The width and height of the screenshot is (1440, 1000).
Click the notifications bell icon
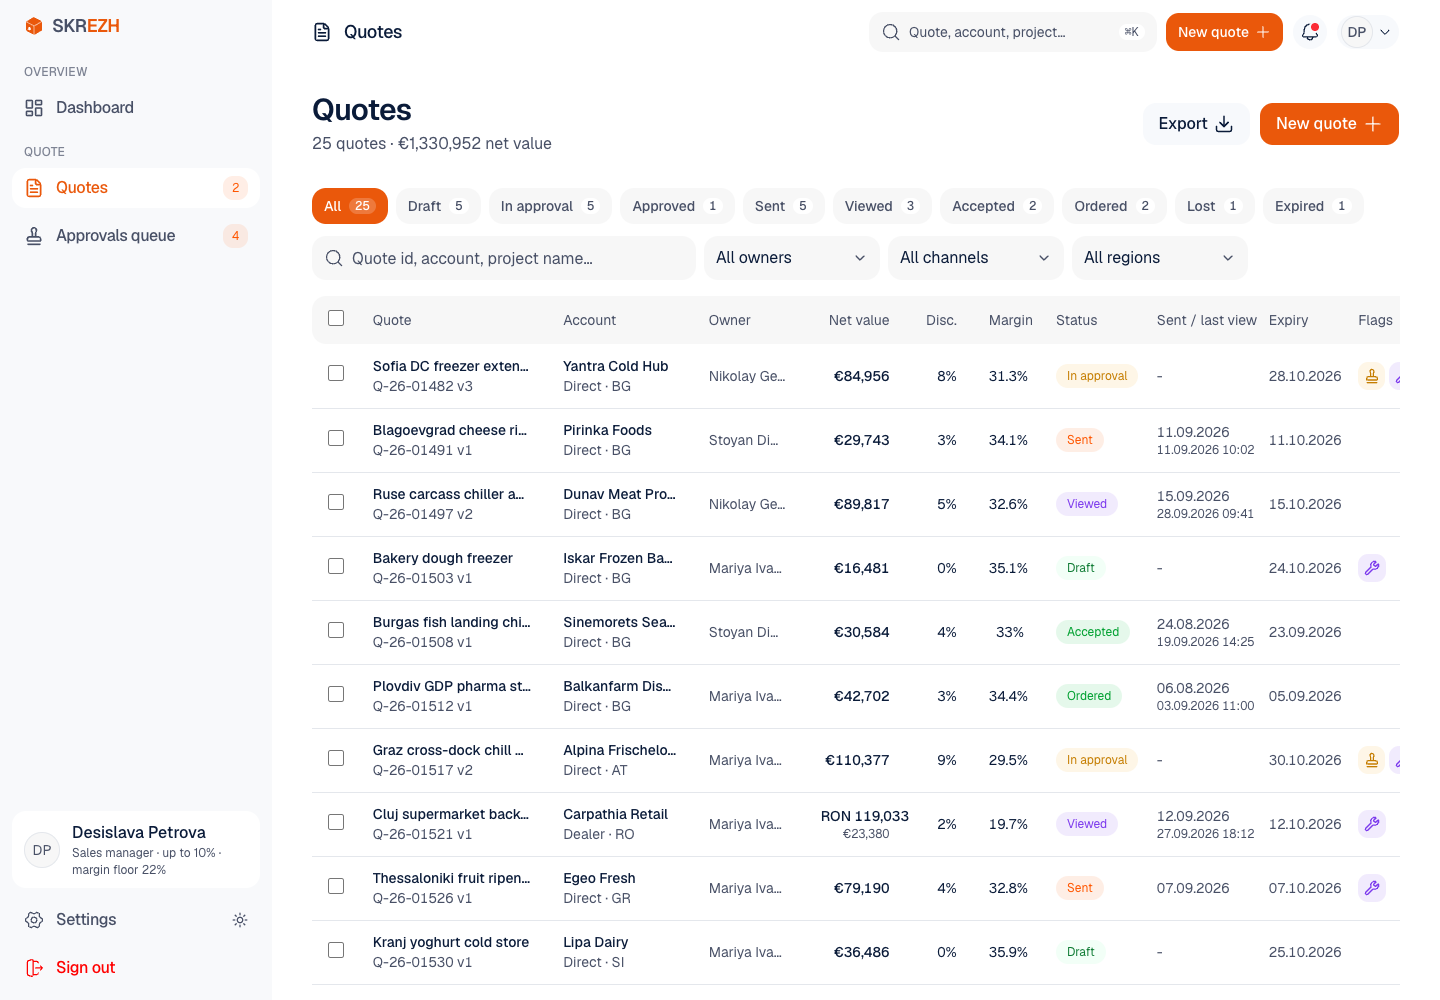point(1310,32)
